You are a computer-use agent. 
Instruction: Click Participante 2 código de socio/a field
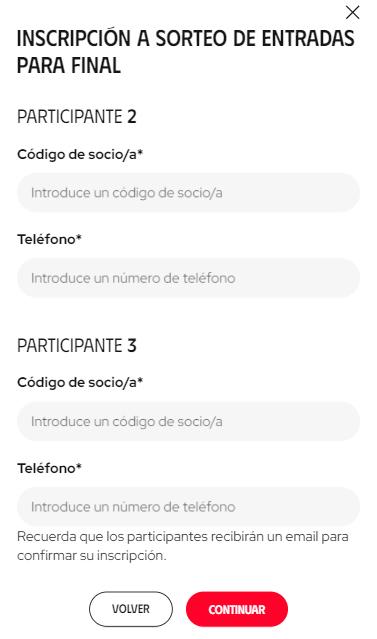tap(188, 192)
